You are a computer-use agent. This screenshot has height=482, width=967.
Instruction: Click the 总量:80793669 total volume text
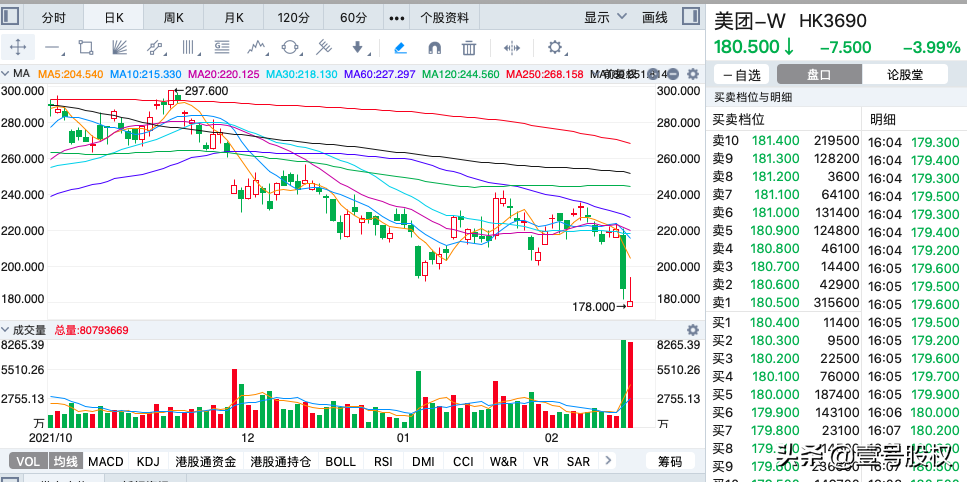click(91, 330)
